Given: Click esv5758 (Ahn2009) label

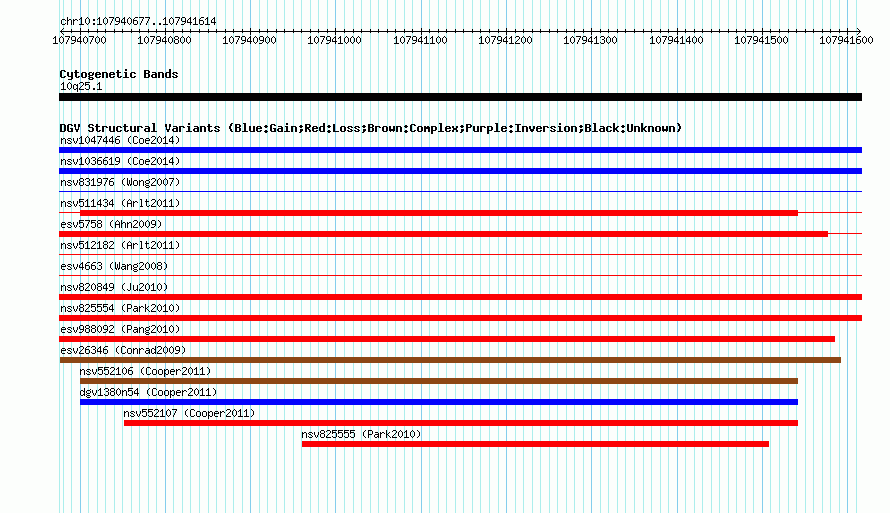Looking at the screenshot, I should 111,224.
